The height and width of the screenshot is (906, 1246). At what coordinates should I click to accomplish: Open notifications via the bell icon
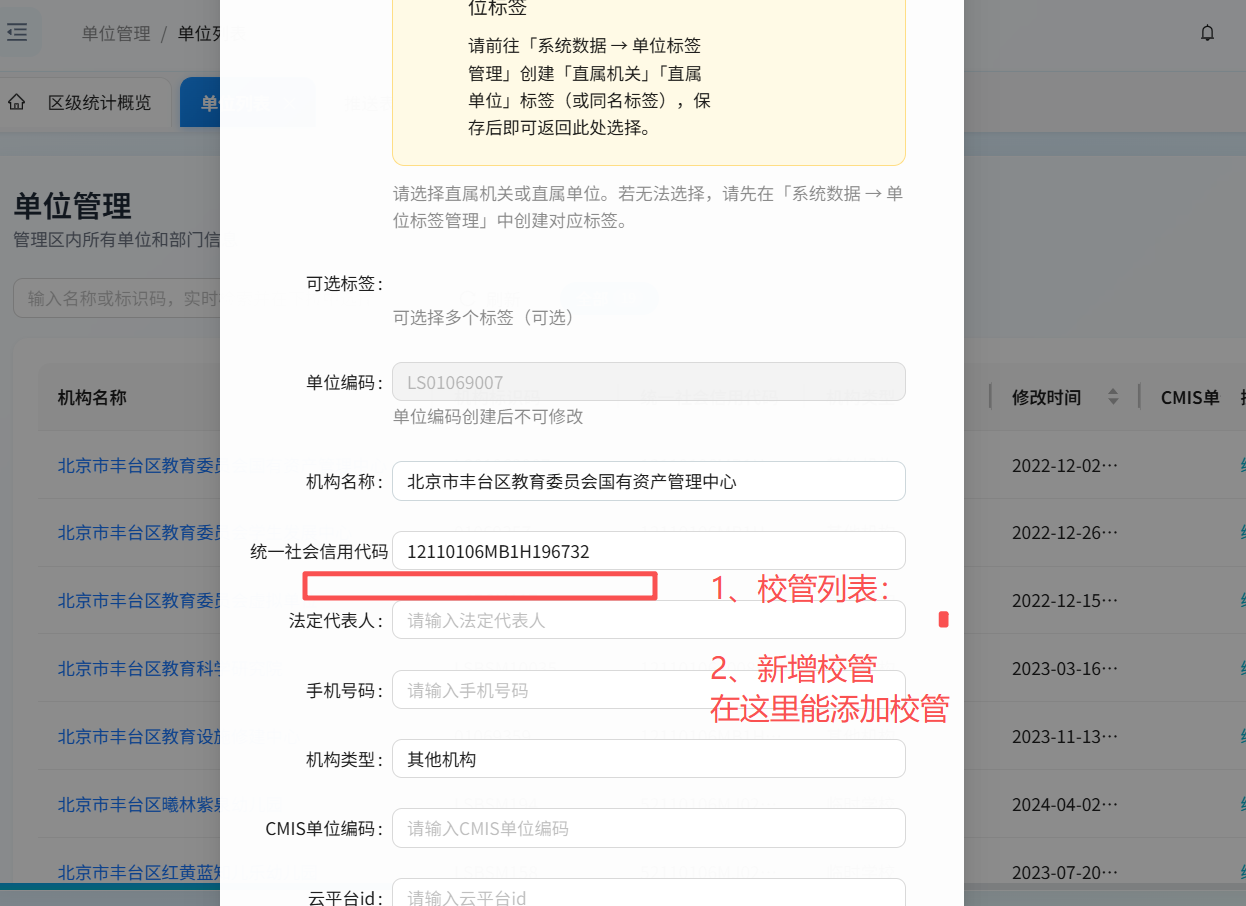point(1207,33)
